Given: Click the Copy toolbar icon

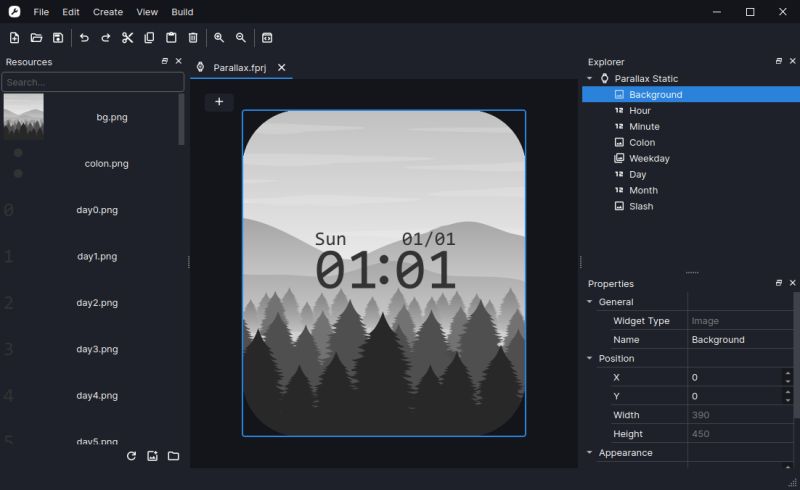Looking at the screenshot, I should pos(149,38).
